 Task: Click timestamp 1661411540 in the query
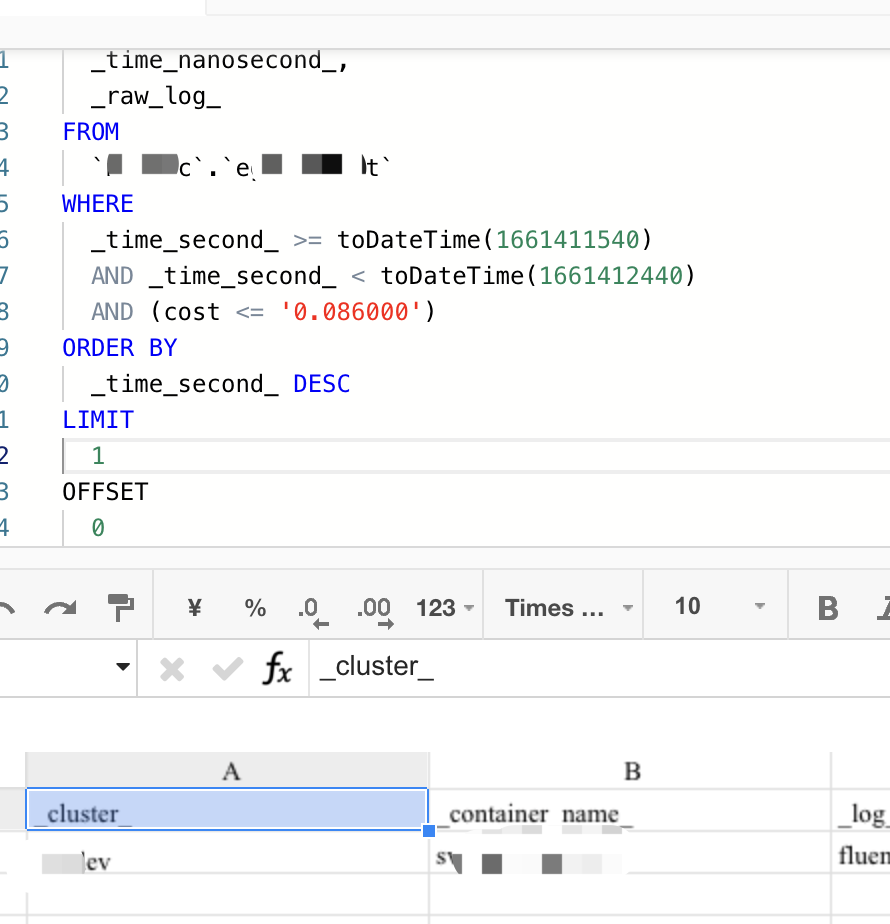[x=568, y=239]
